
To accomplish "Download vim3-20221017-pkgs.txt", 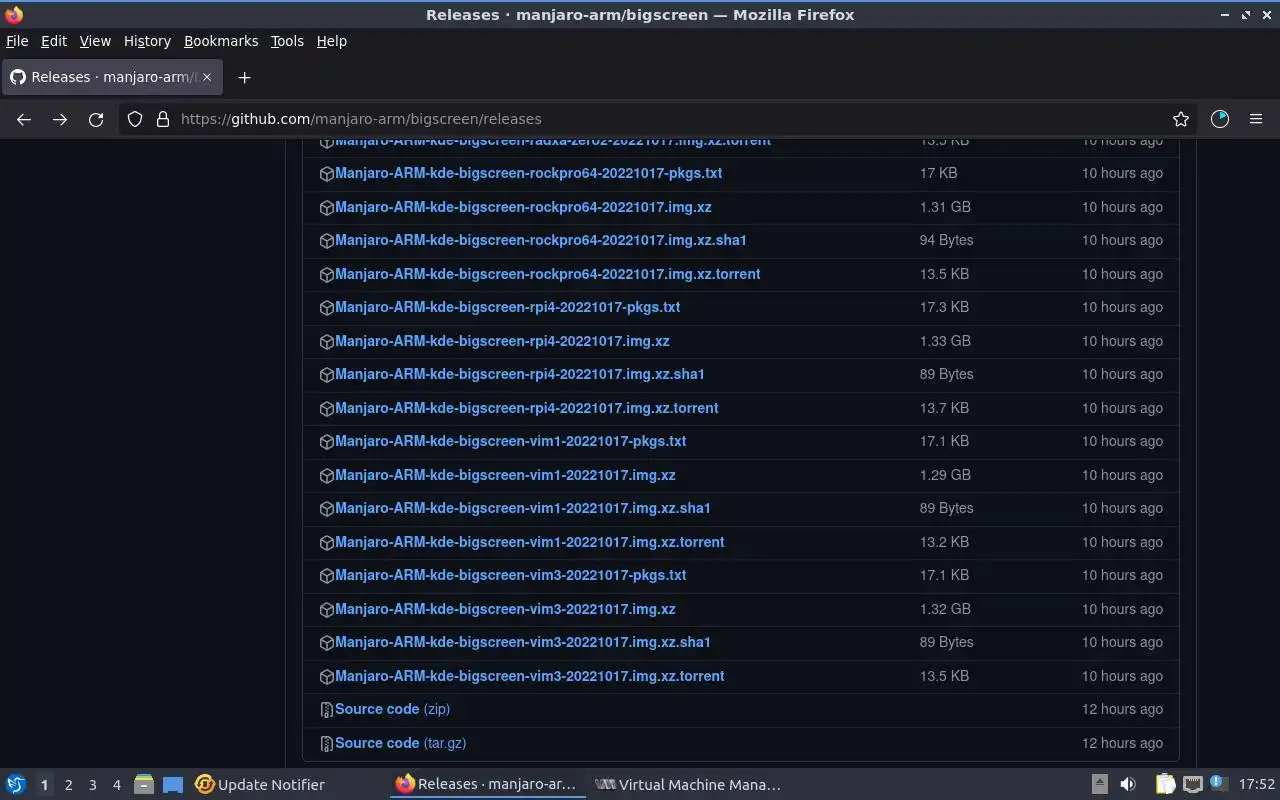I will point(510,575).
